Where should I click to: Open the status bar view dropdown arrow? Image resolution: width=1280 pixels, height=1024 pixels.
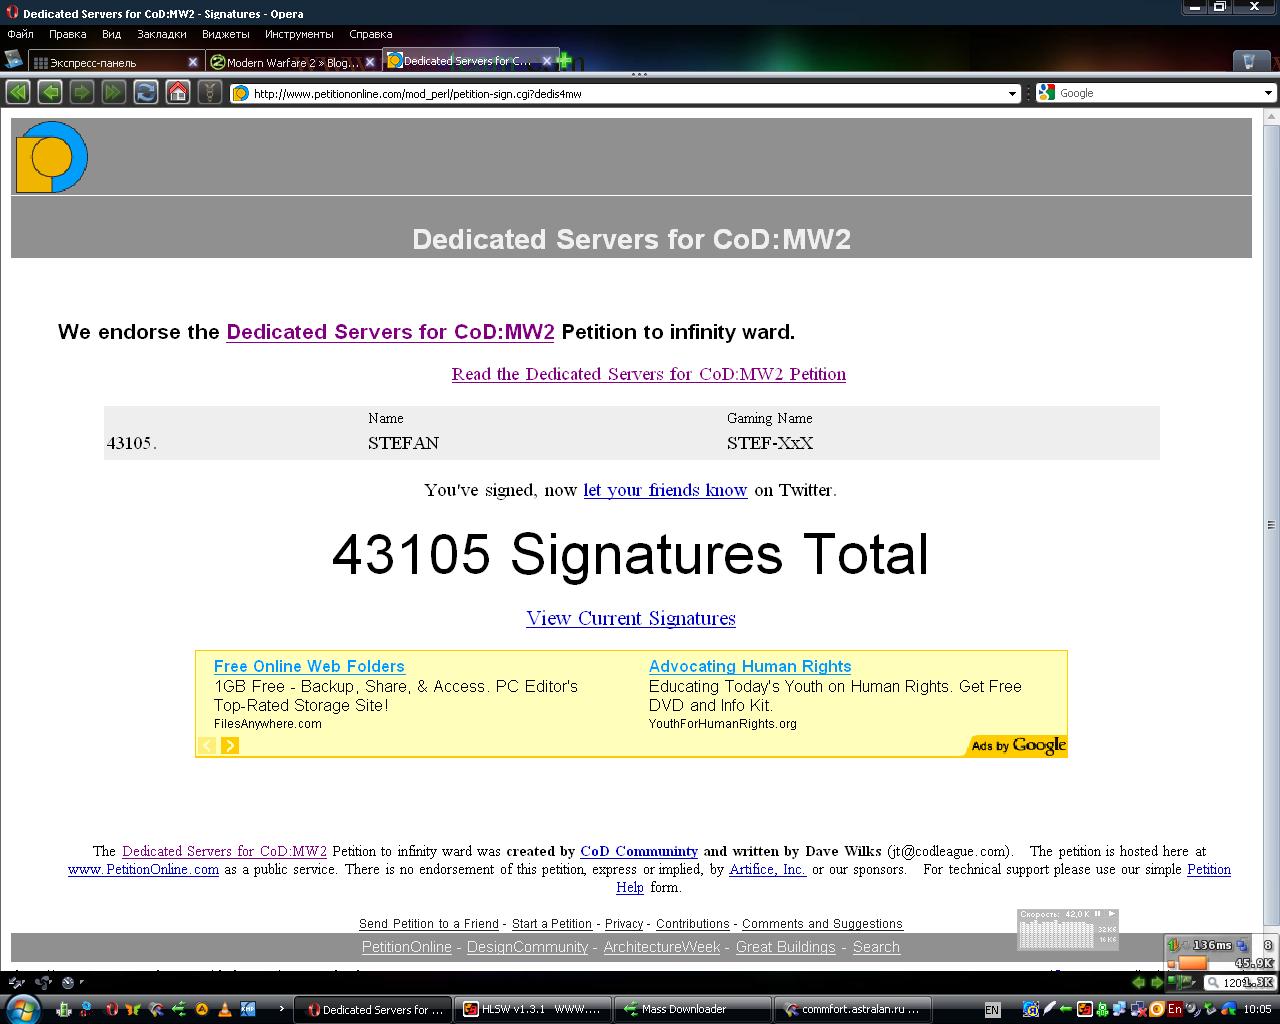pos(81,982)
